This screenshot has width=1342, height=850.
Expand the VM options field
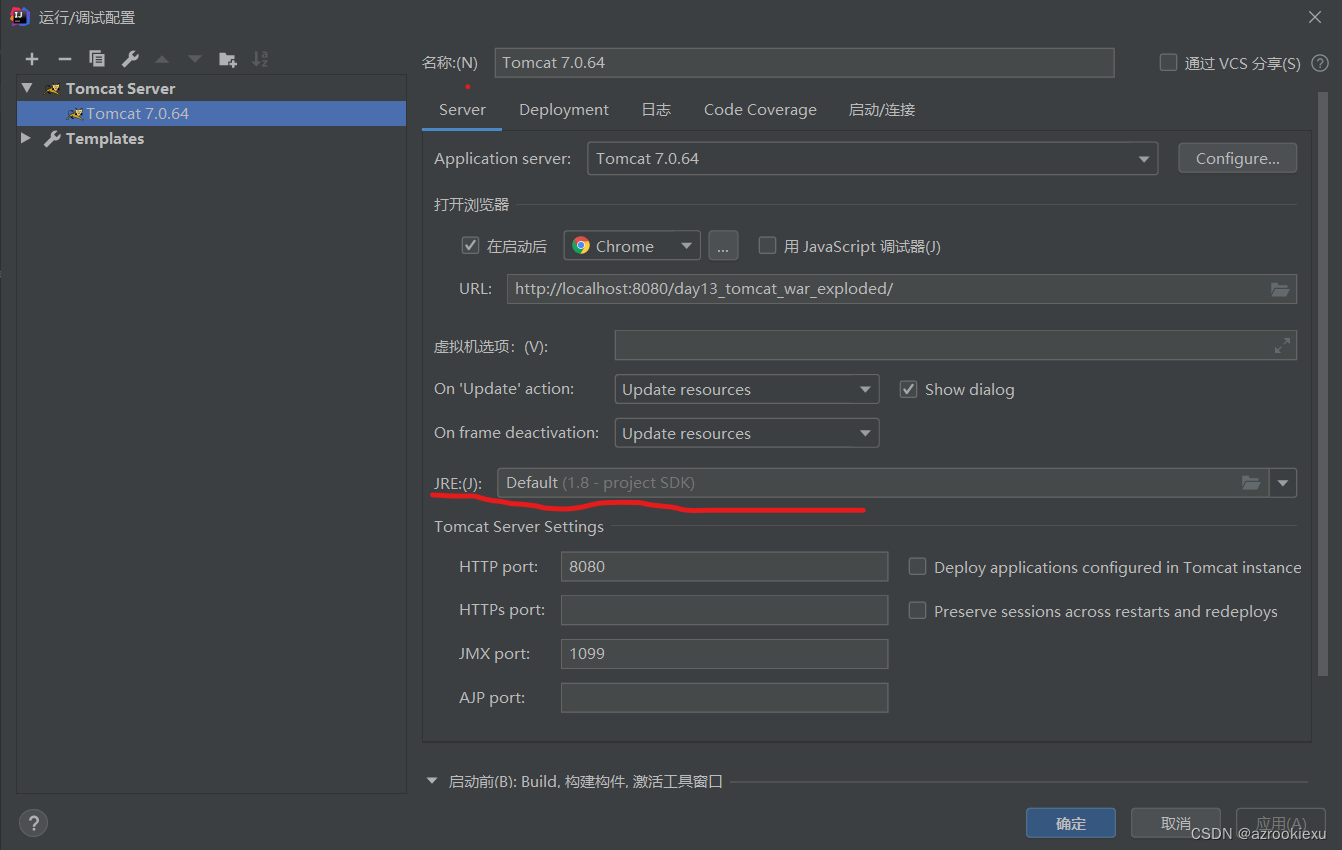1282,346
